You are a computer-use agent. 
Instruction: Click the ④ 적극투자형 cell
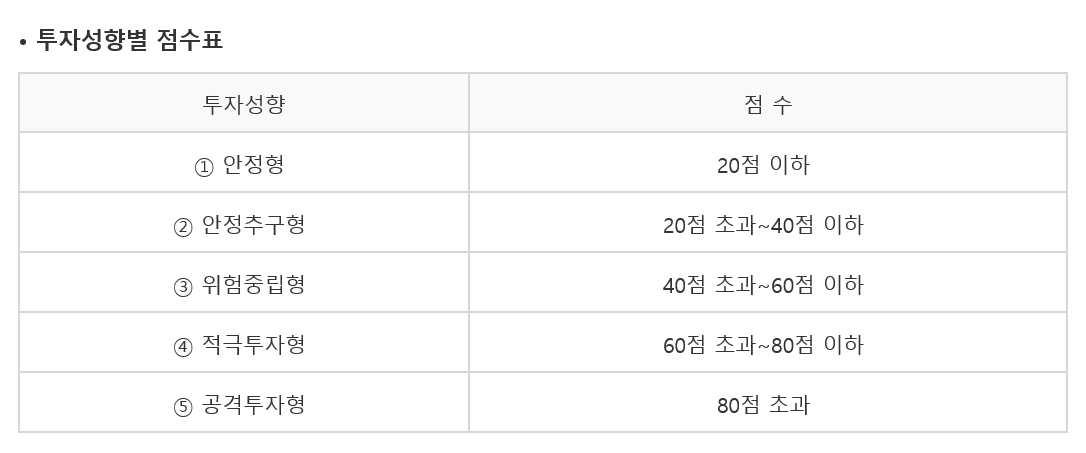click(x=244, y=342)
